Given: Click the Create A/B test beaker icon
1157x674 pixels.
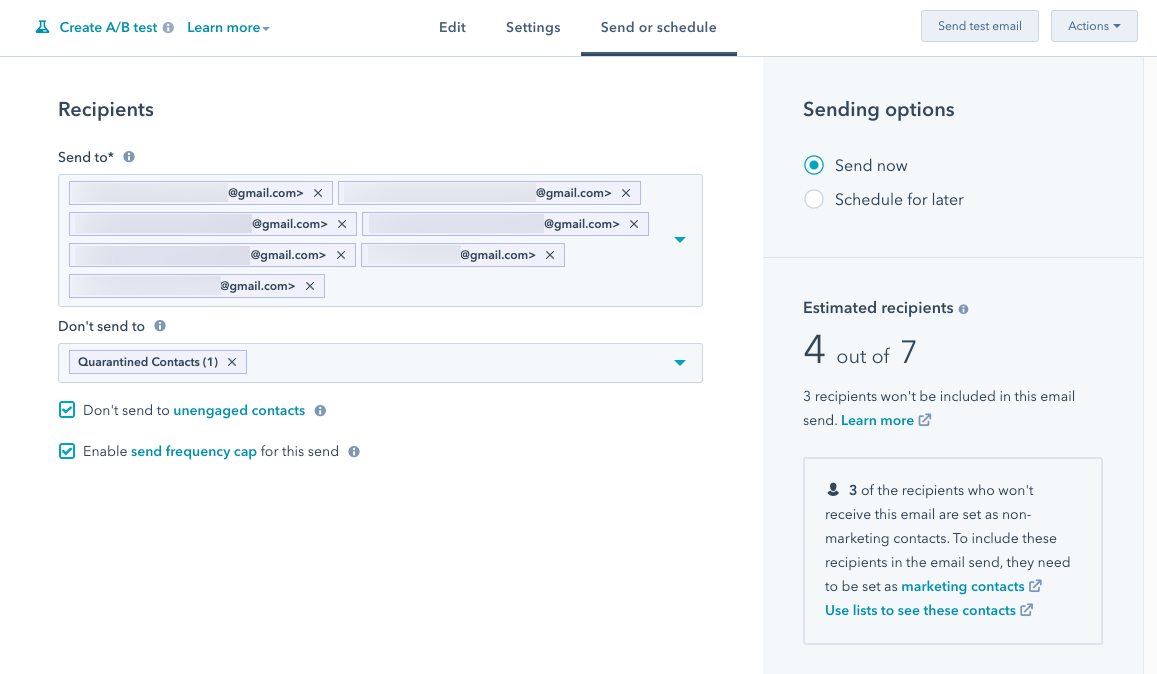Looking at the screenshot, I should coord(41,26).
